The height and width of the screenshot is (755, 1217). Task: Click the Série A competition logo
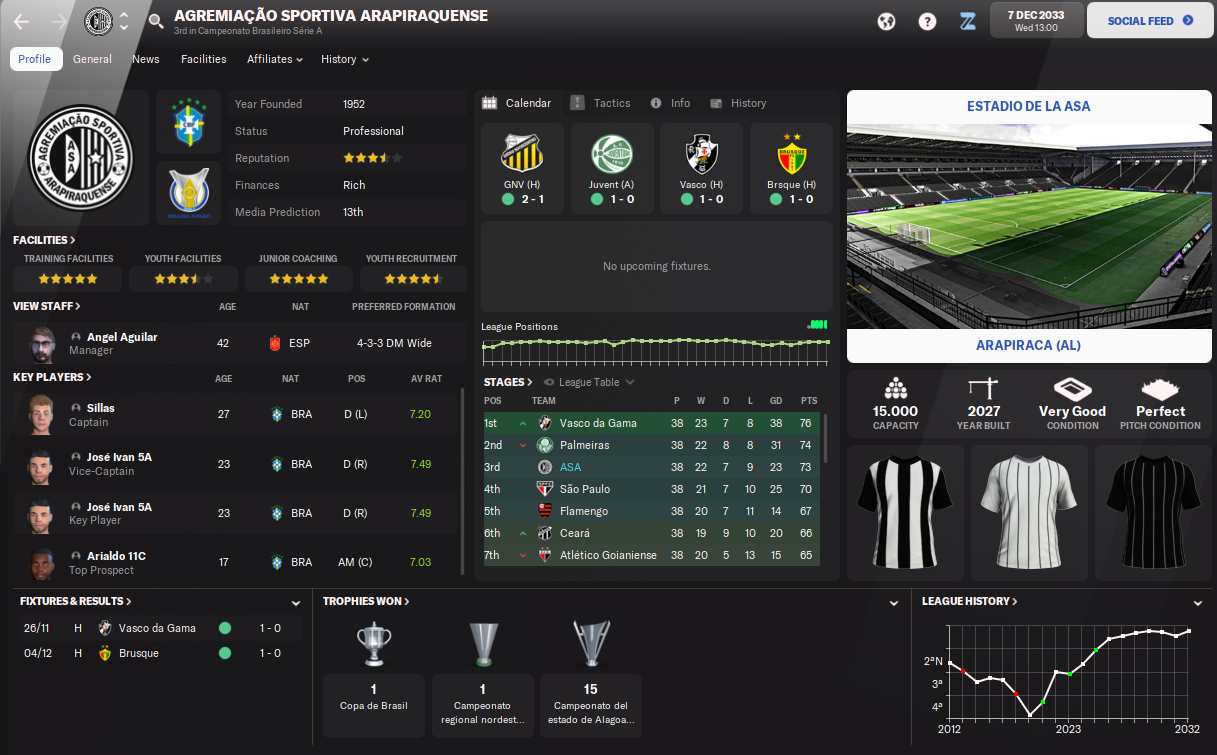coord(188,193)
